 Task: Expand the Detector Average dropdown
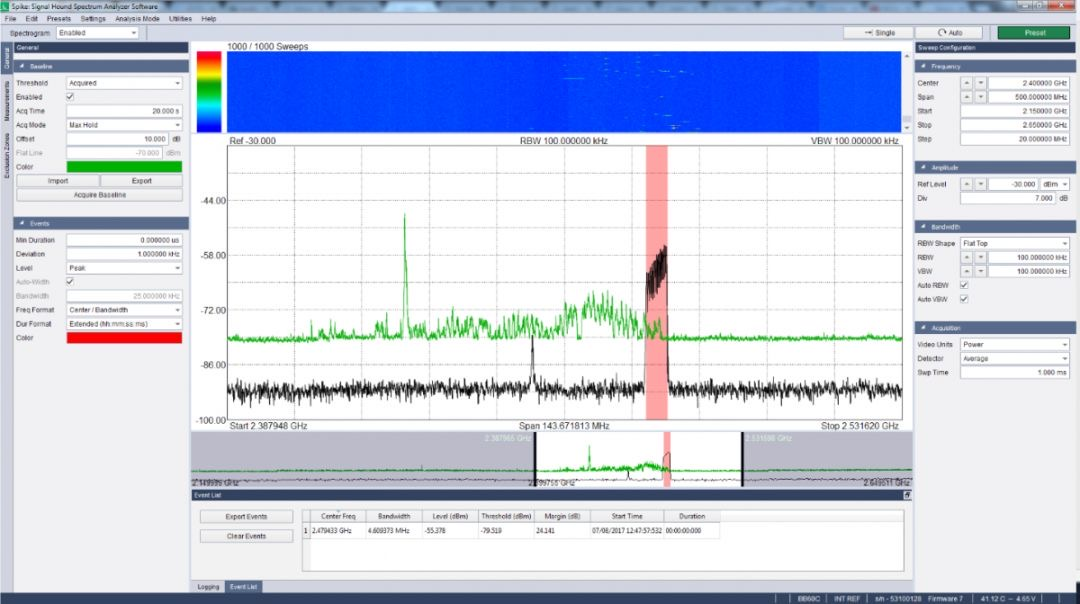click(x=1014, y=358)
